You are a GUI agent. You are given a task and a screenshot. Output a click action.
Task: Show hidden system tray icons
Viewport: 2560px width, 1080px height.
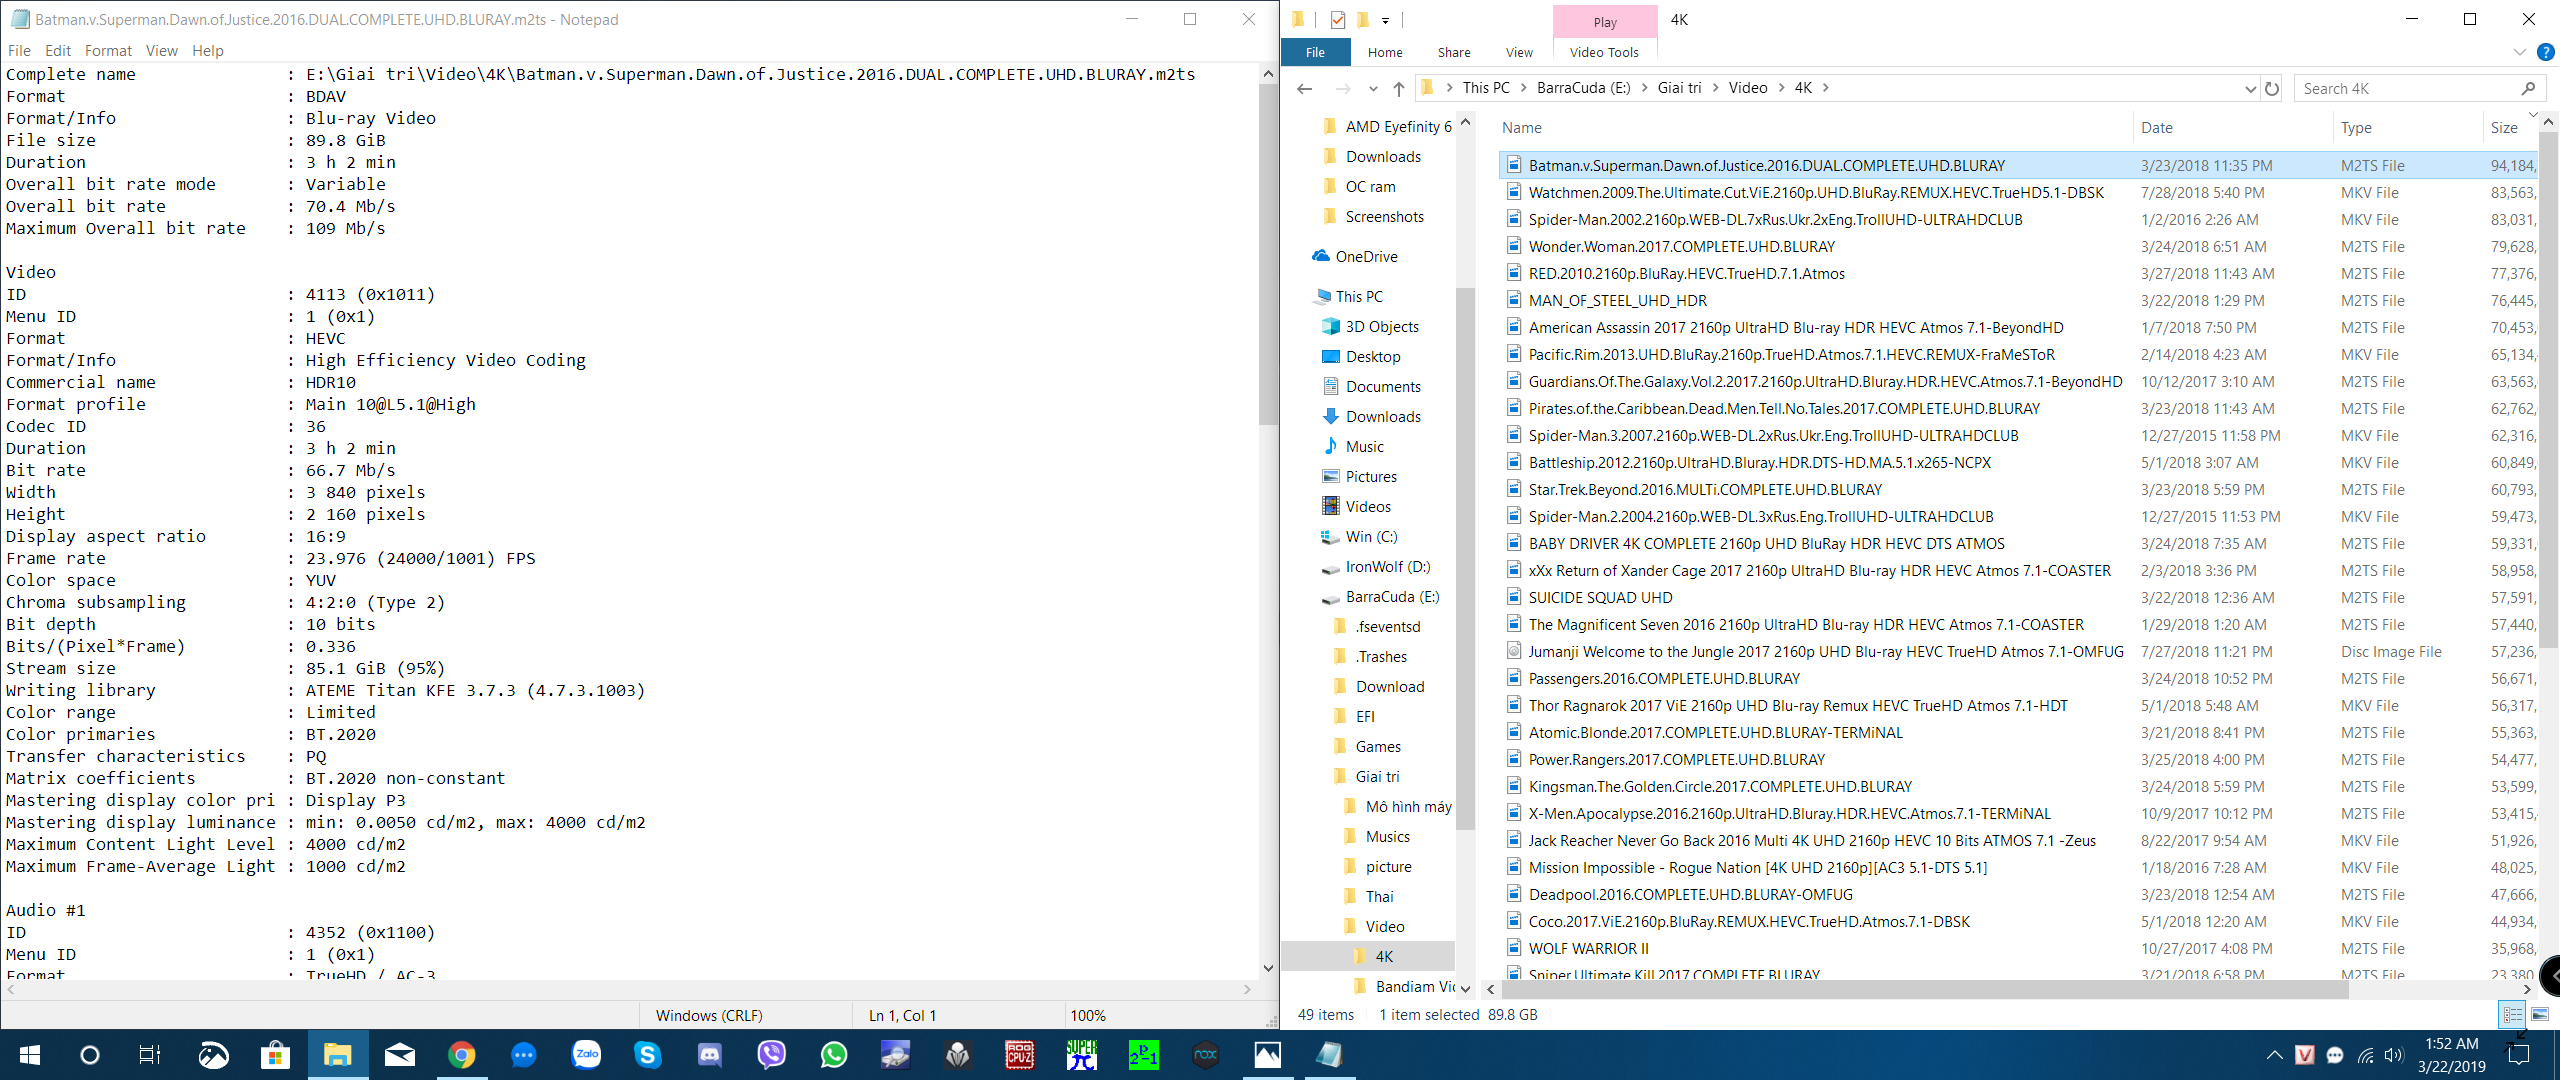(2274, 1055)
